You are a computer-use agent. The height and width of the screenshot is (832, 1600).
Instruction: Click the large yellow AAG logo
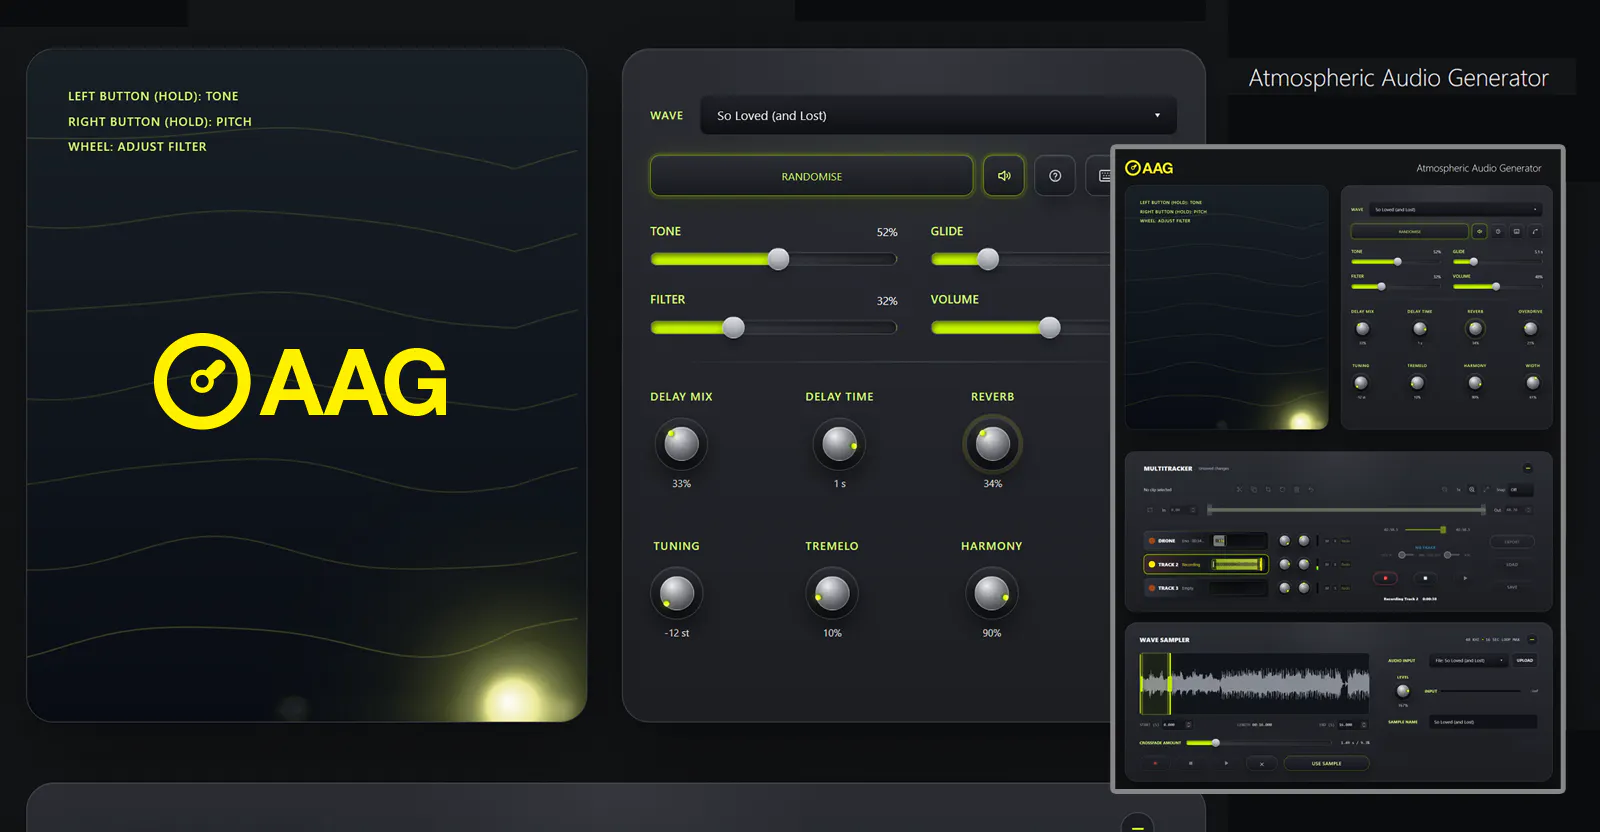[x=301, y=381]
